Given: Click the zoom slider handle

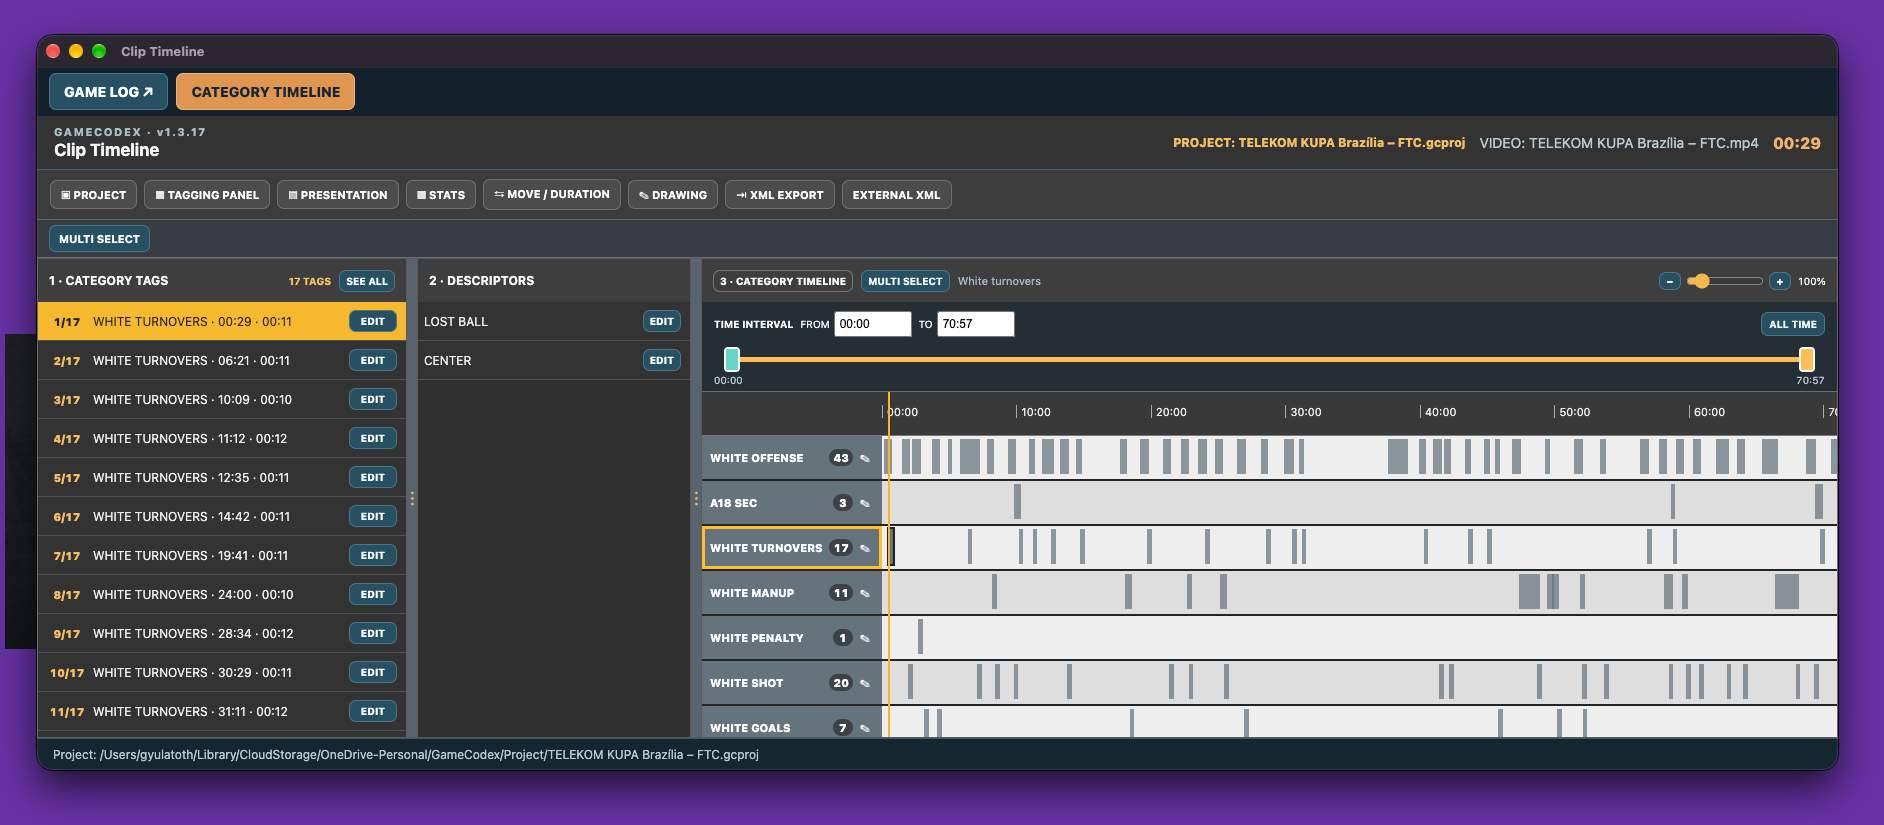Looking at the screenshot, I should point(1701,281).
